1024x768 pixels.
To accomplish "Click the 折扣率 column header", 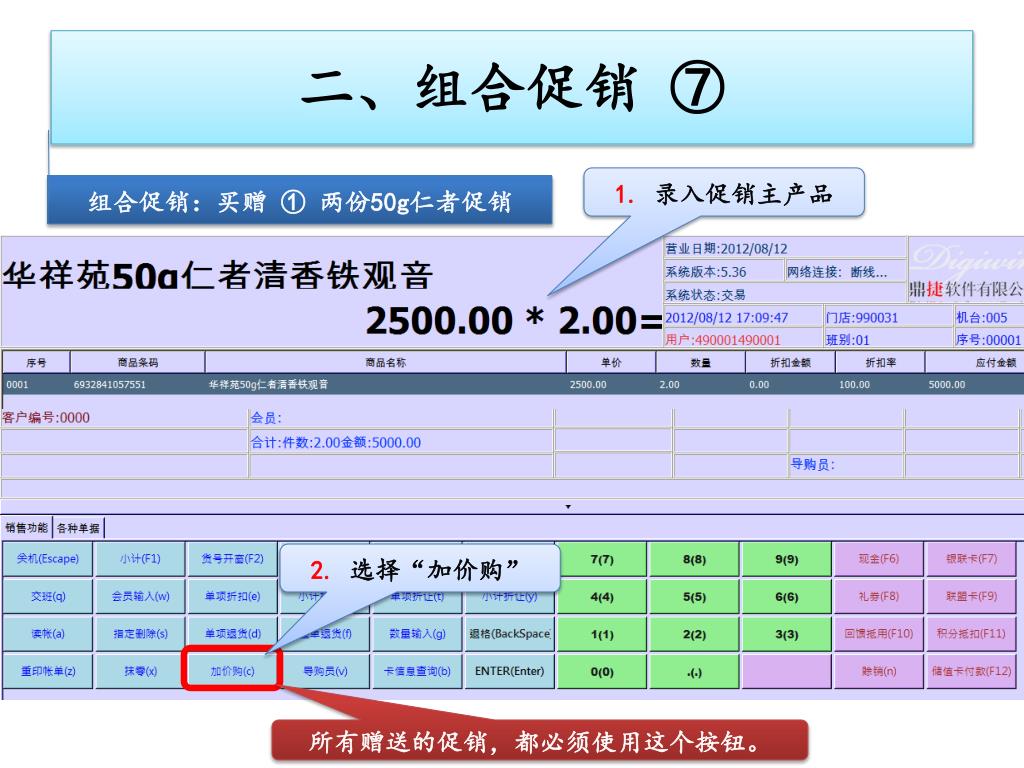I will click(880, 362).
